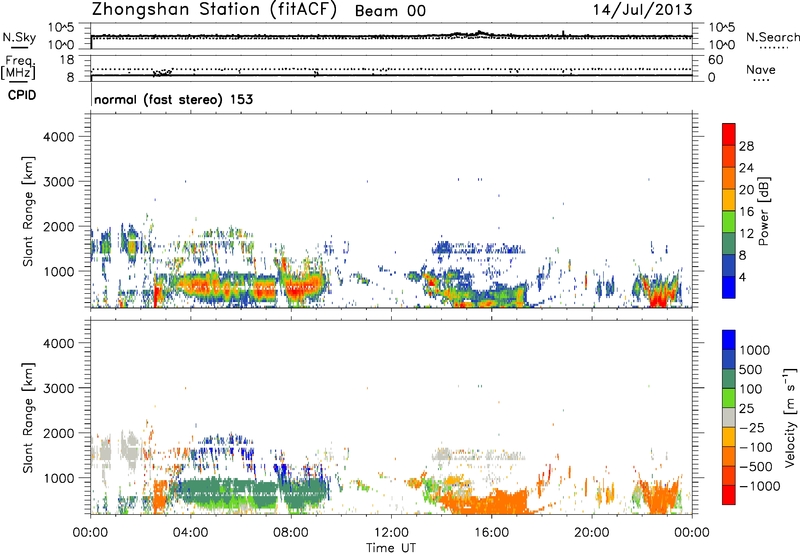The width and height of the screenshot is (800, 554).
Task: Click the 'Time UT' axis title
Action: pyautogui.click(x=391, y=548)
